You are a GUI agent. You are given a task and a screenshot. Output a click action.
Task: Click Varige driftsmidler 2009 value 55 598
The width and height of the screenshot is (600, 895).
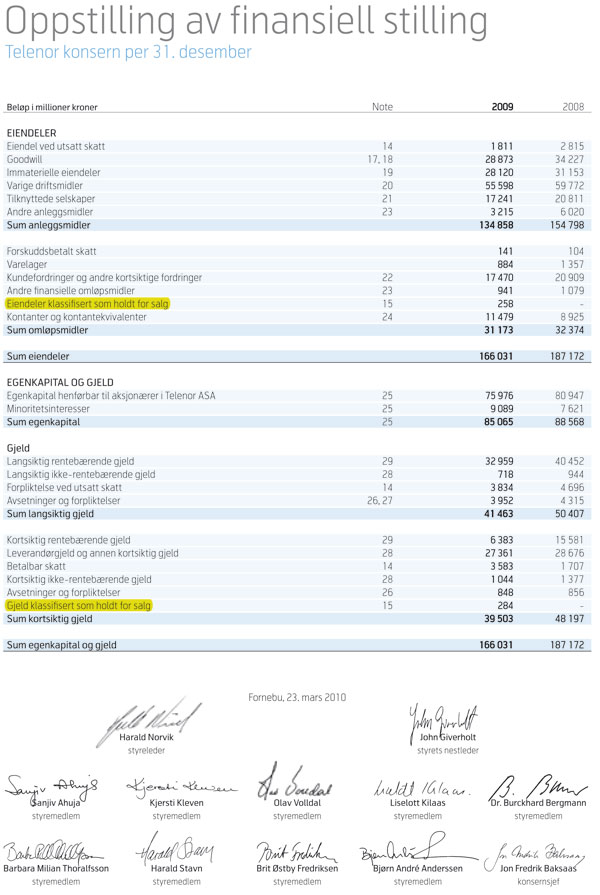tap(499, 186)
